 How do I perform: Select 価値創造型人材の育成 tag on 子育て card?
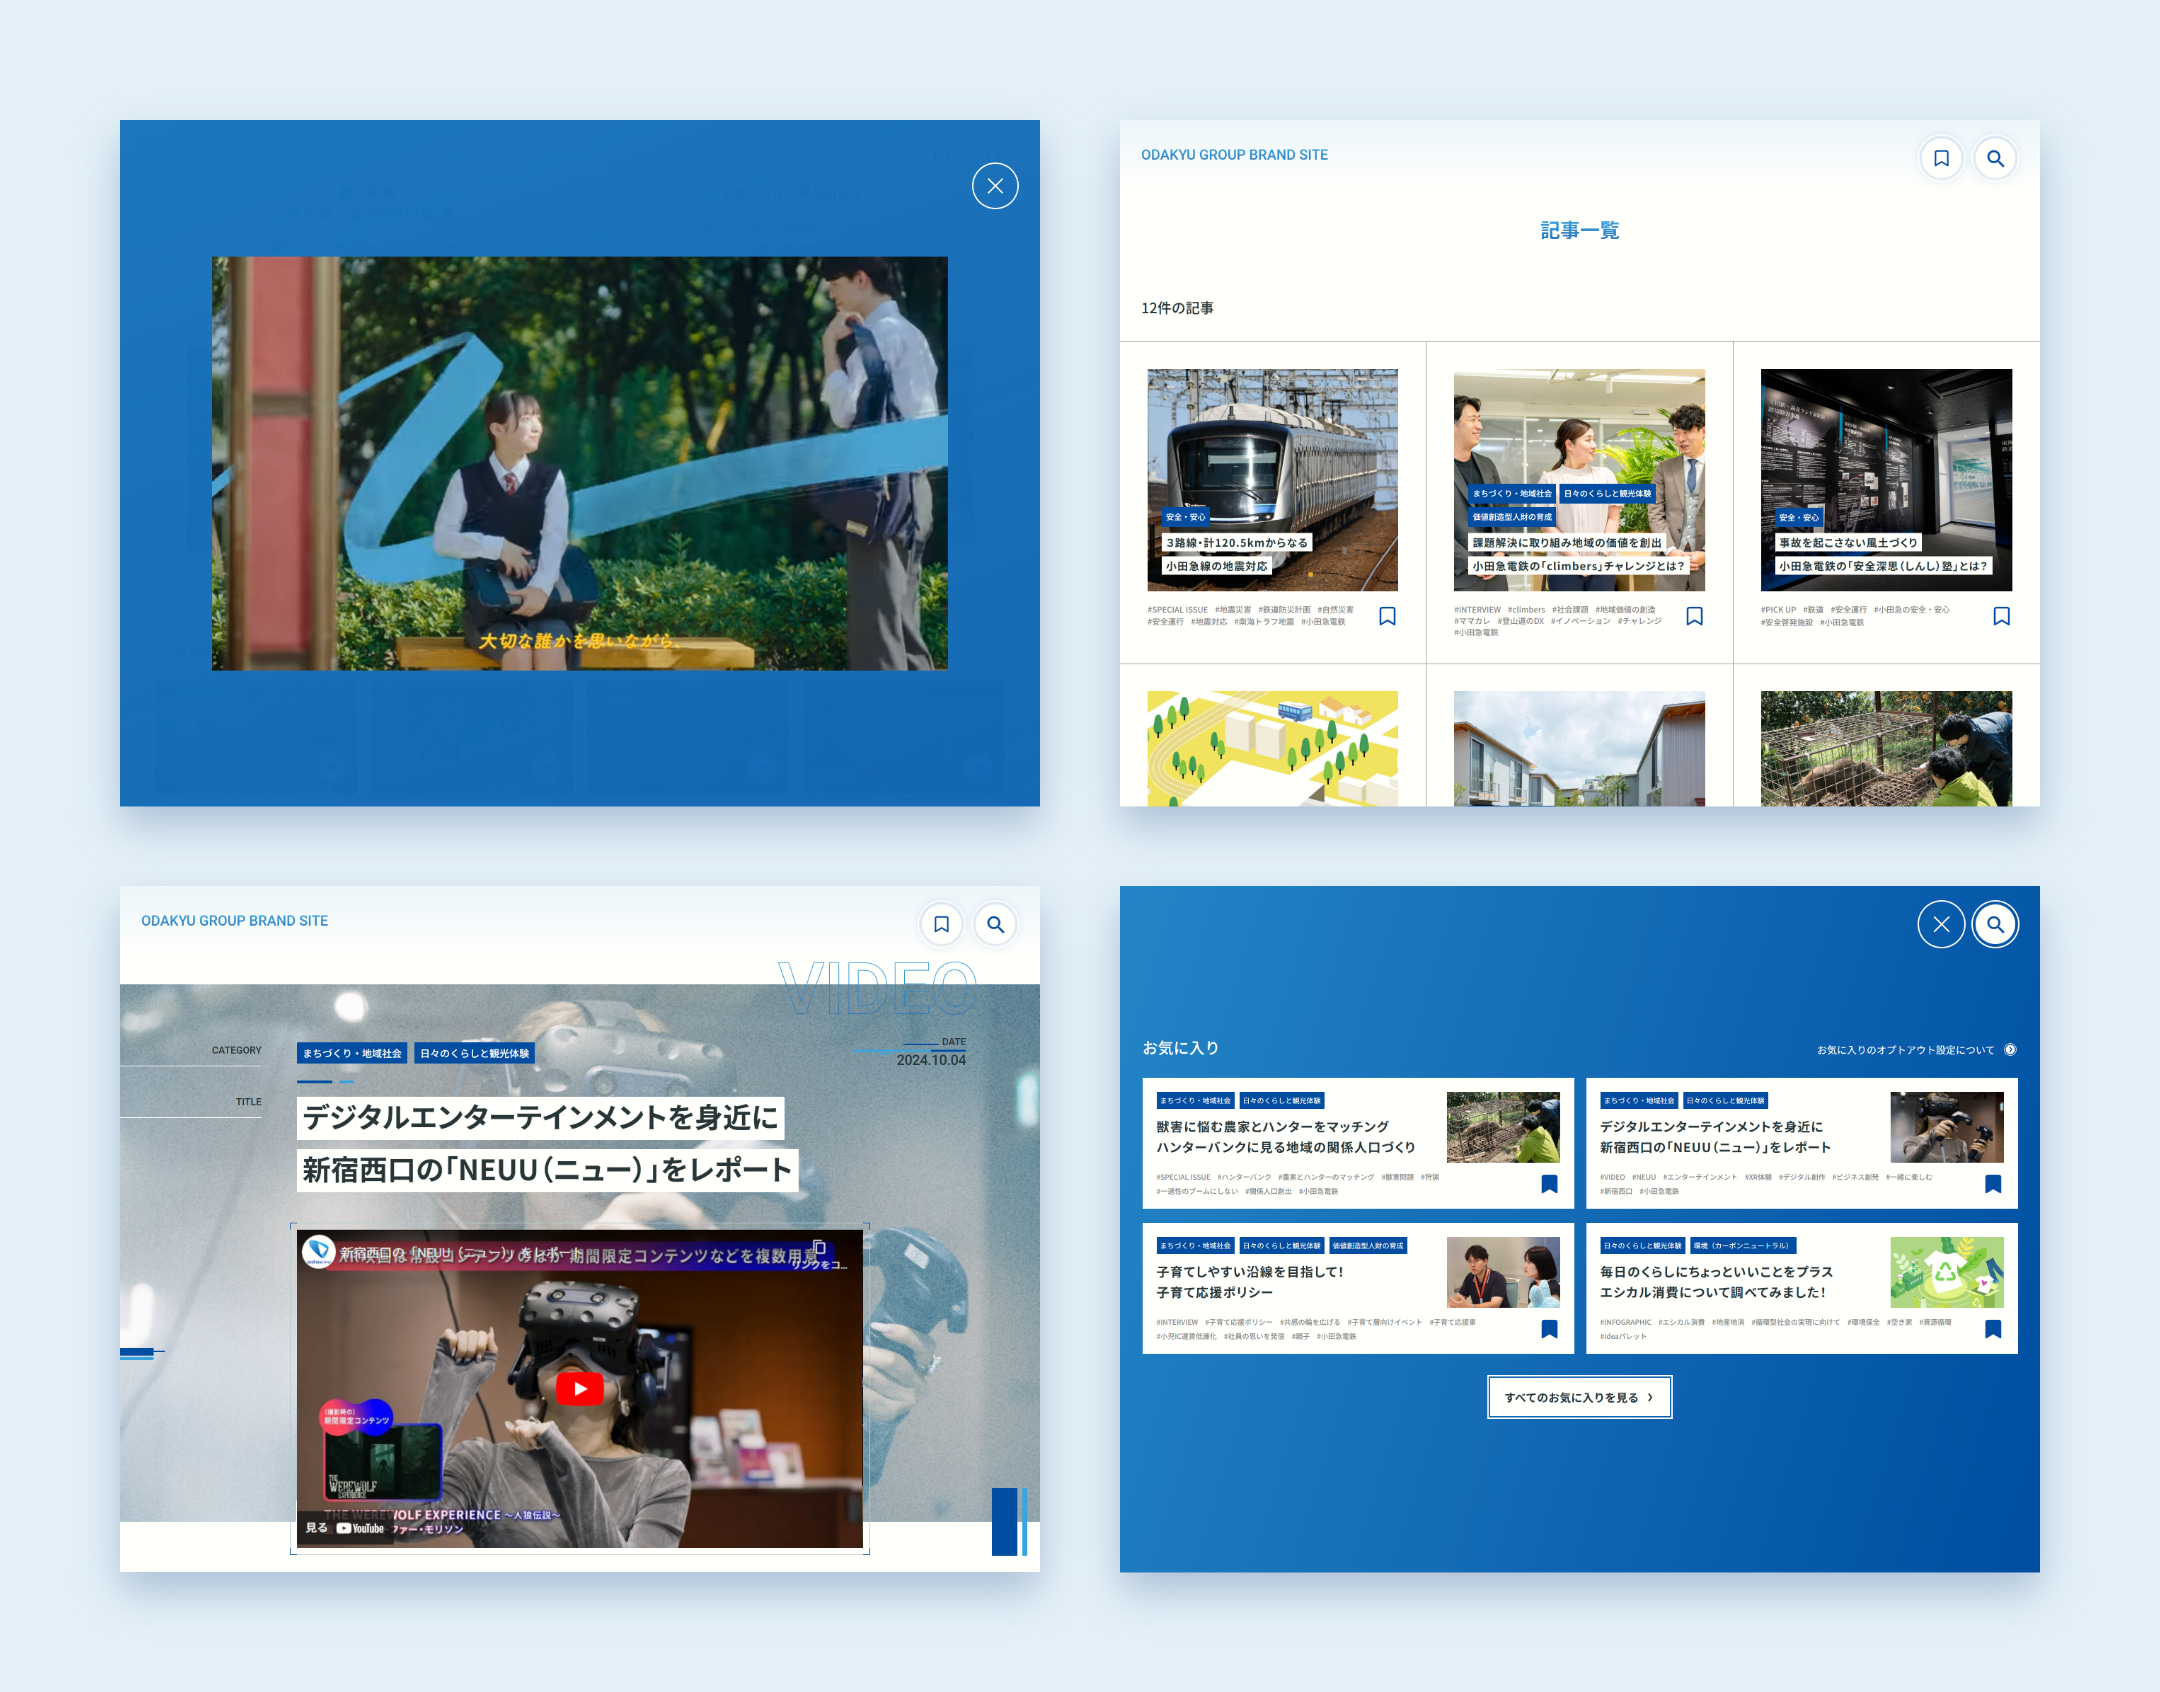1368,1246
